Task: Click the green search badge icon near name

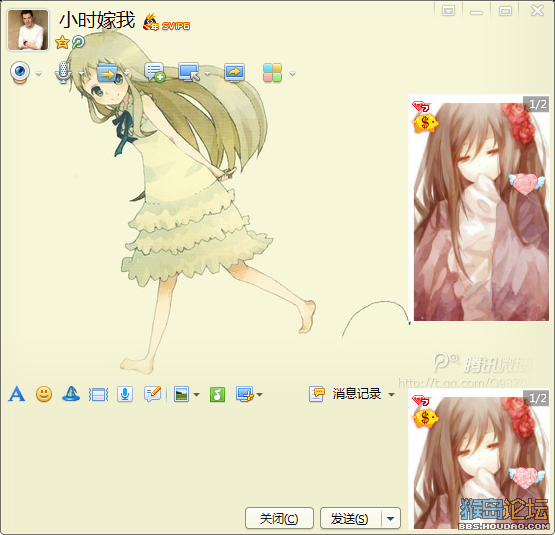Action: pos(78,42)
